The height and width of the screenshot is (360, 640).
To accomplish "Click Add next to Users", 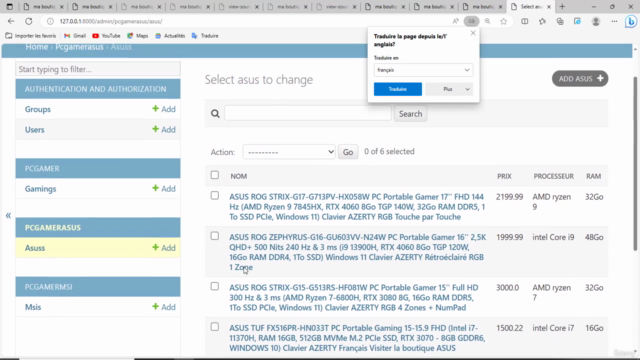I will pyautogui.click(x=164, y=129).
